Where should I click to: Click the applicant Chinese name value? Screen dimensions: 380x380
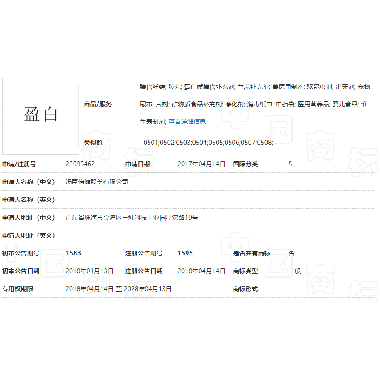coord(97,182)
